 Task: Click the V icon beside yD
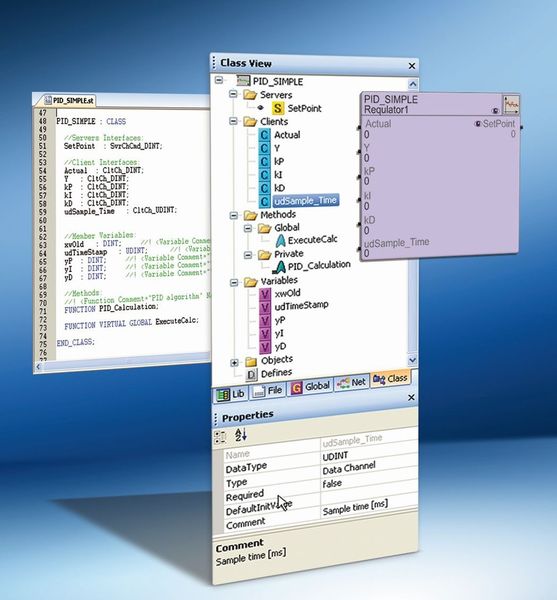coord(265,347)
